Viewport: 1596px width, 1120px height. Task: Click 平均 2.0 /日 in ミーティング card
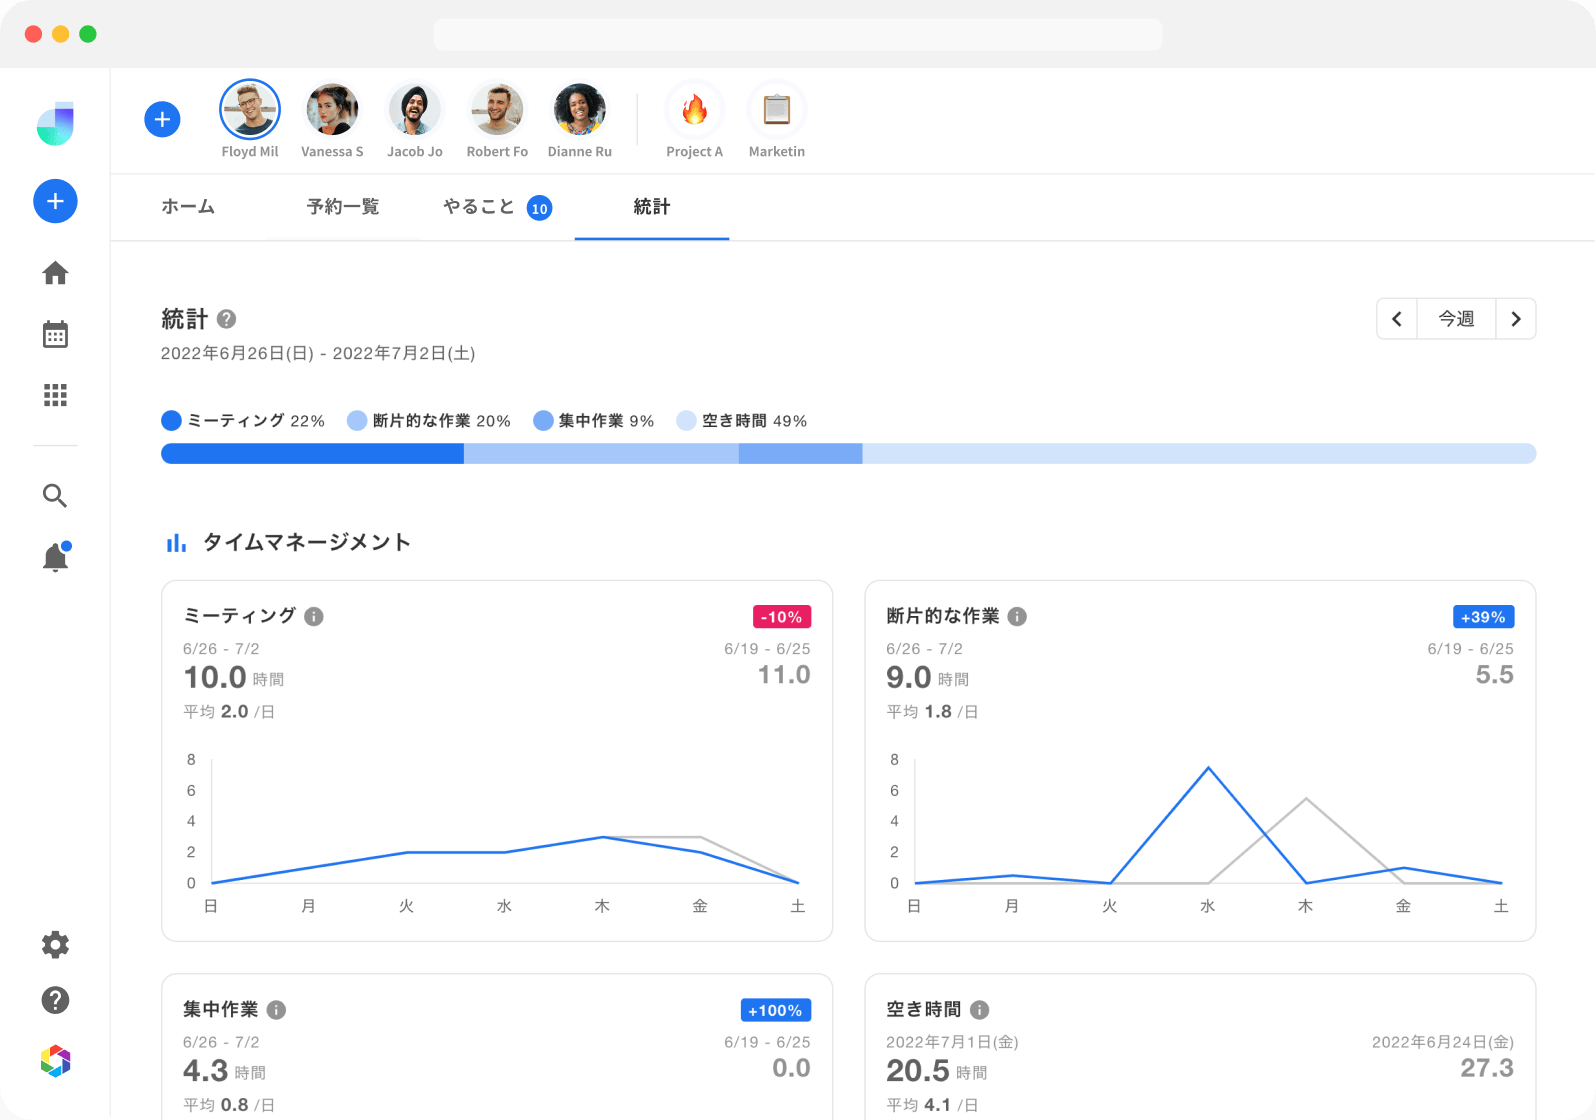[x=229, y=712]
